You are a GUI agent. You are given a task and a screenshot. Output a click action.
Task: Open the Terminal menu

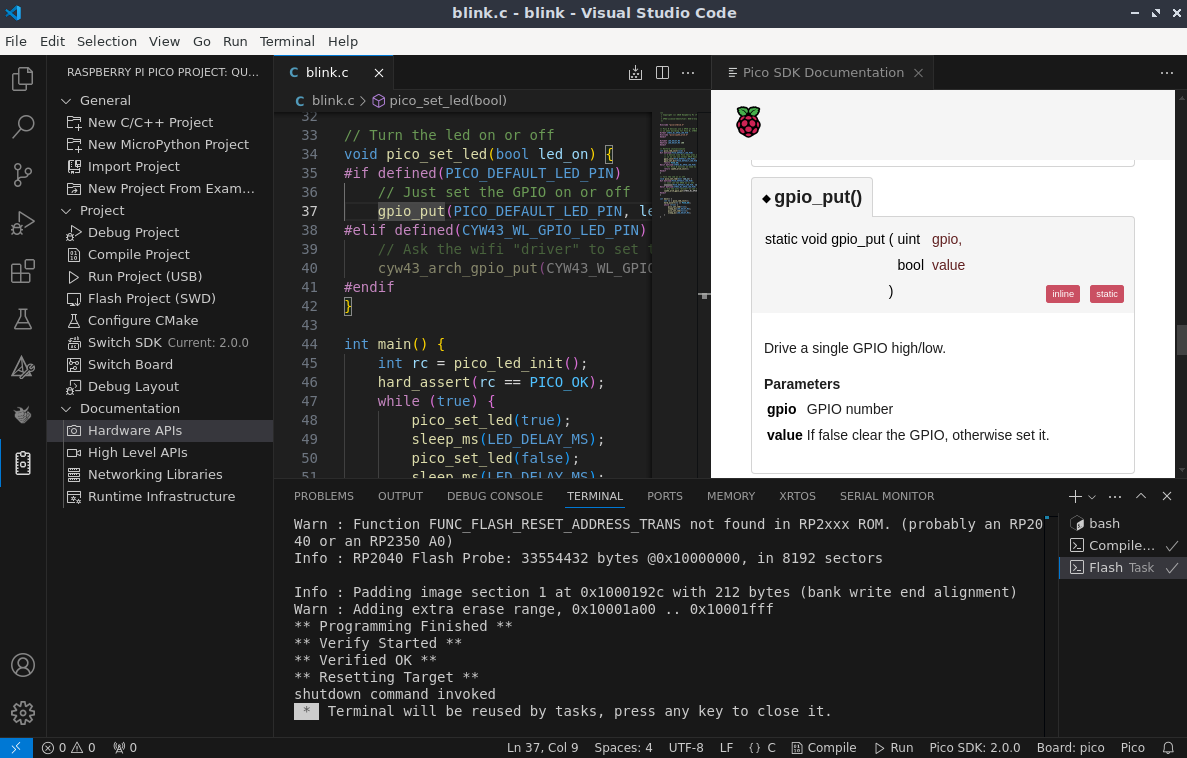[x=287, y=42]
